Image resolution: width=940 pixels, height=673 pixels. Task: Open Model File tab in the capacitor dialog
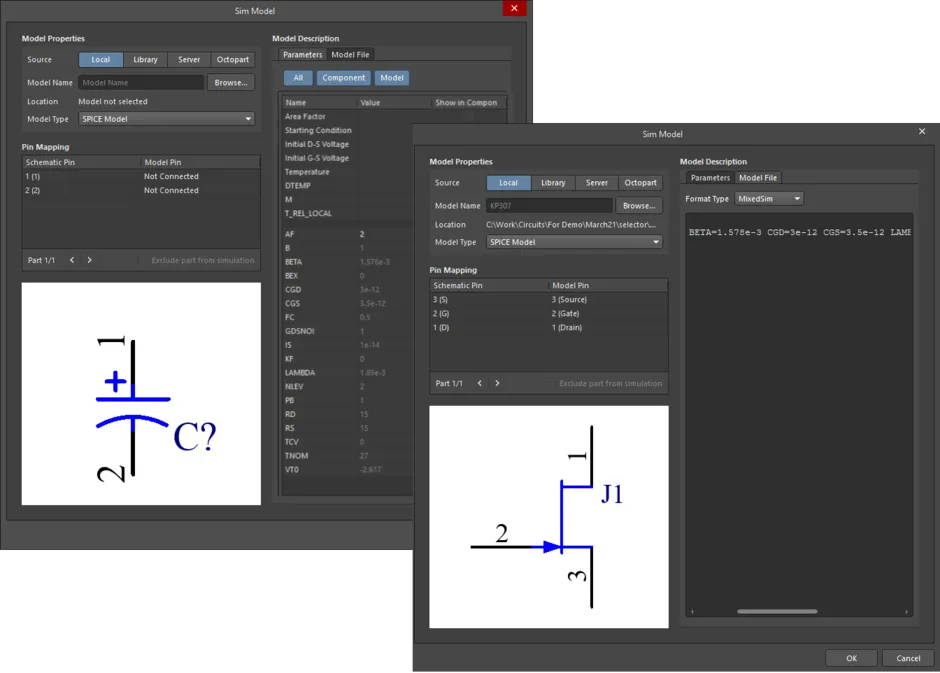point(350,55)
